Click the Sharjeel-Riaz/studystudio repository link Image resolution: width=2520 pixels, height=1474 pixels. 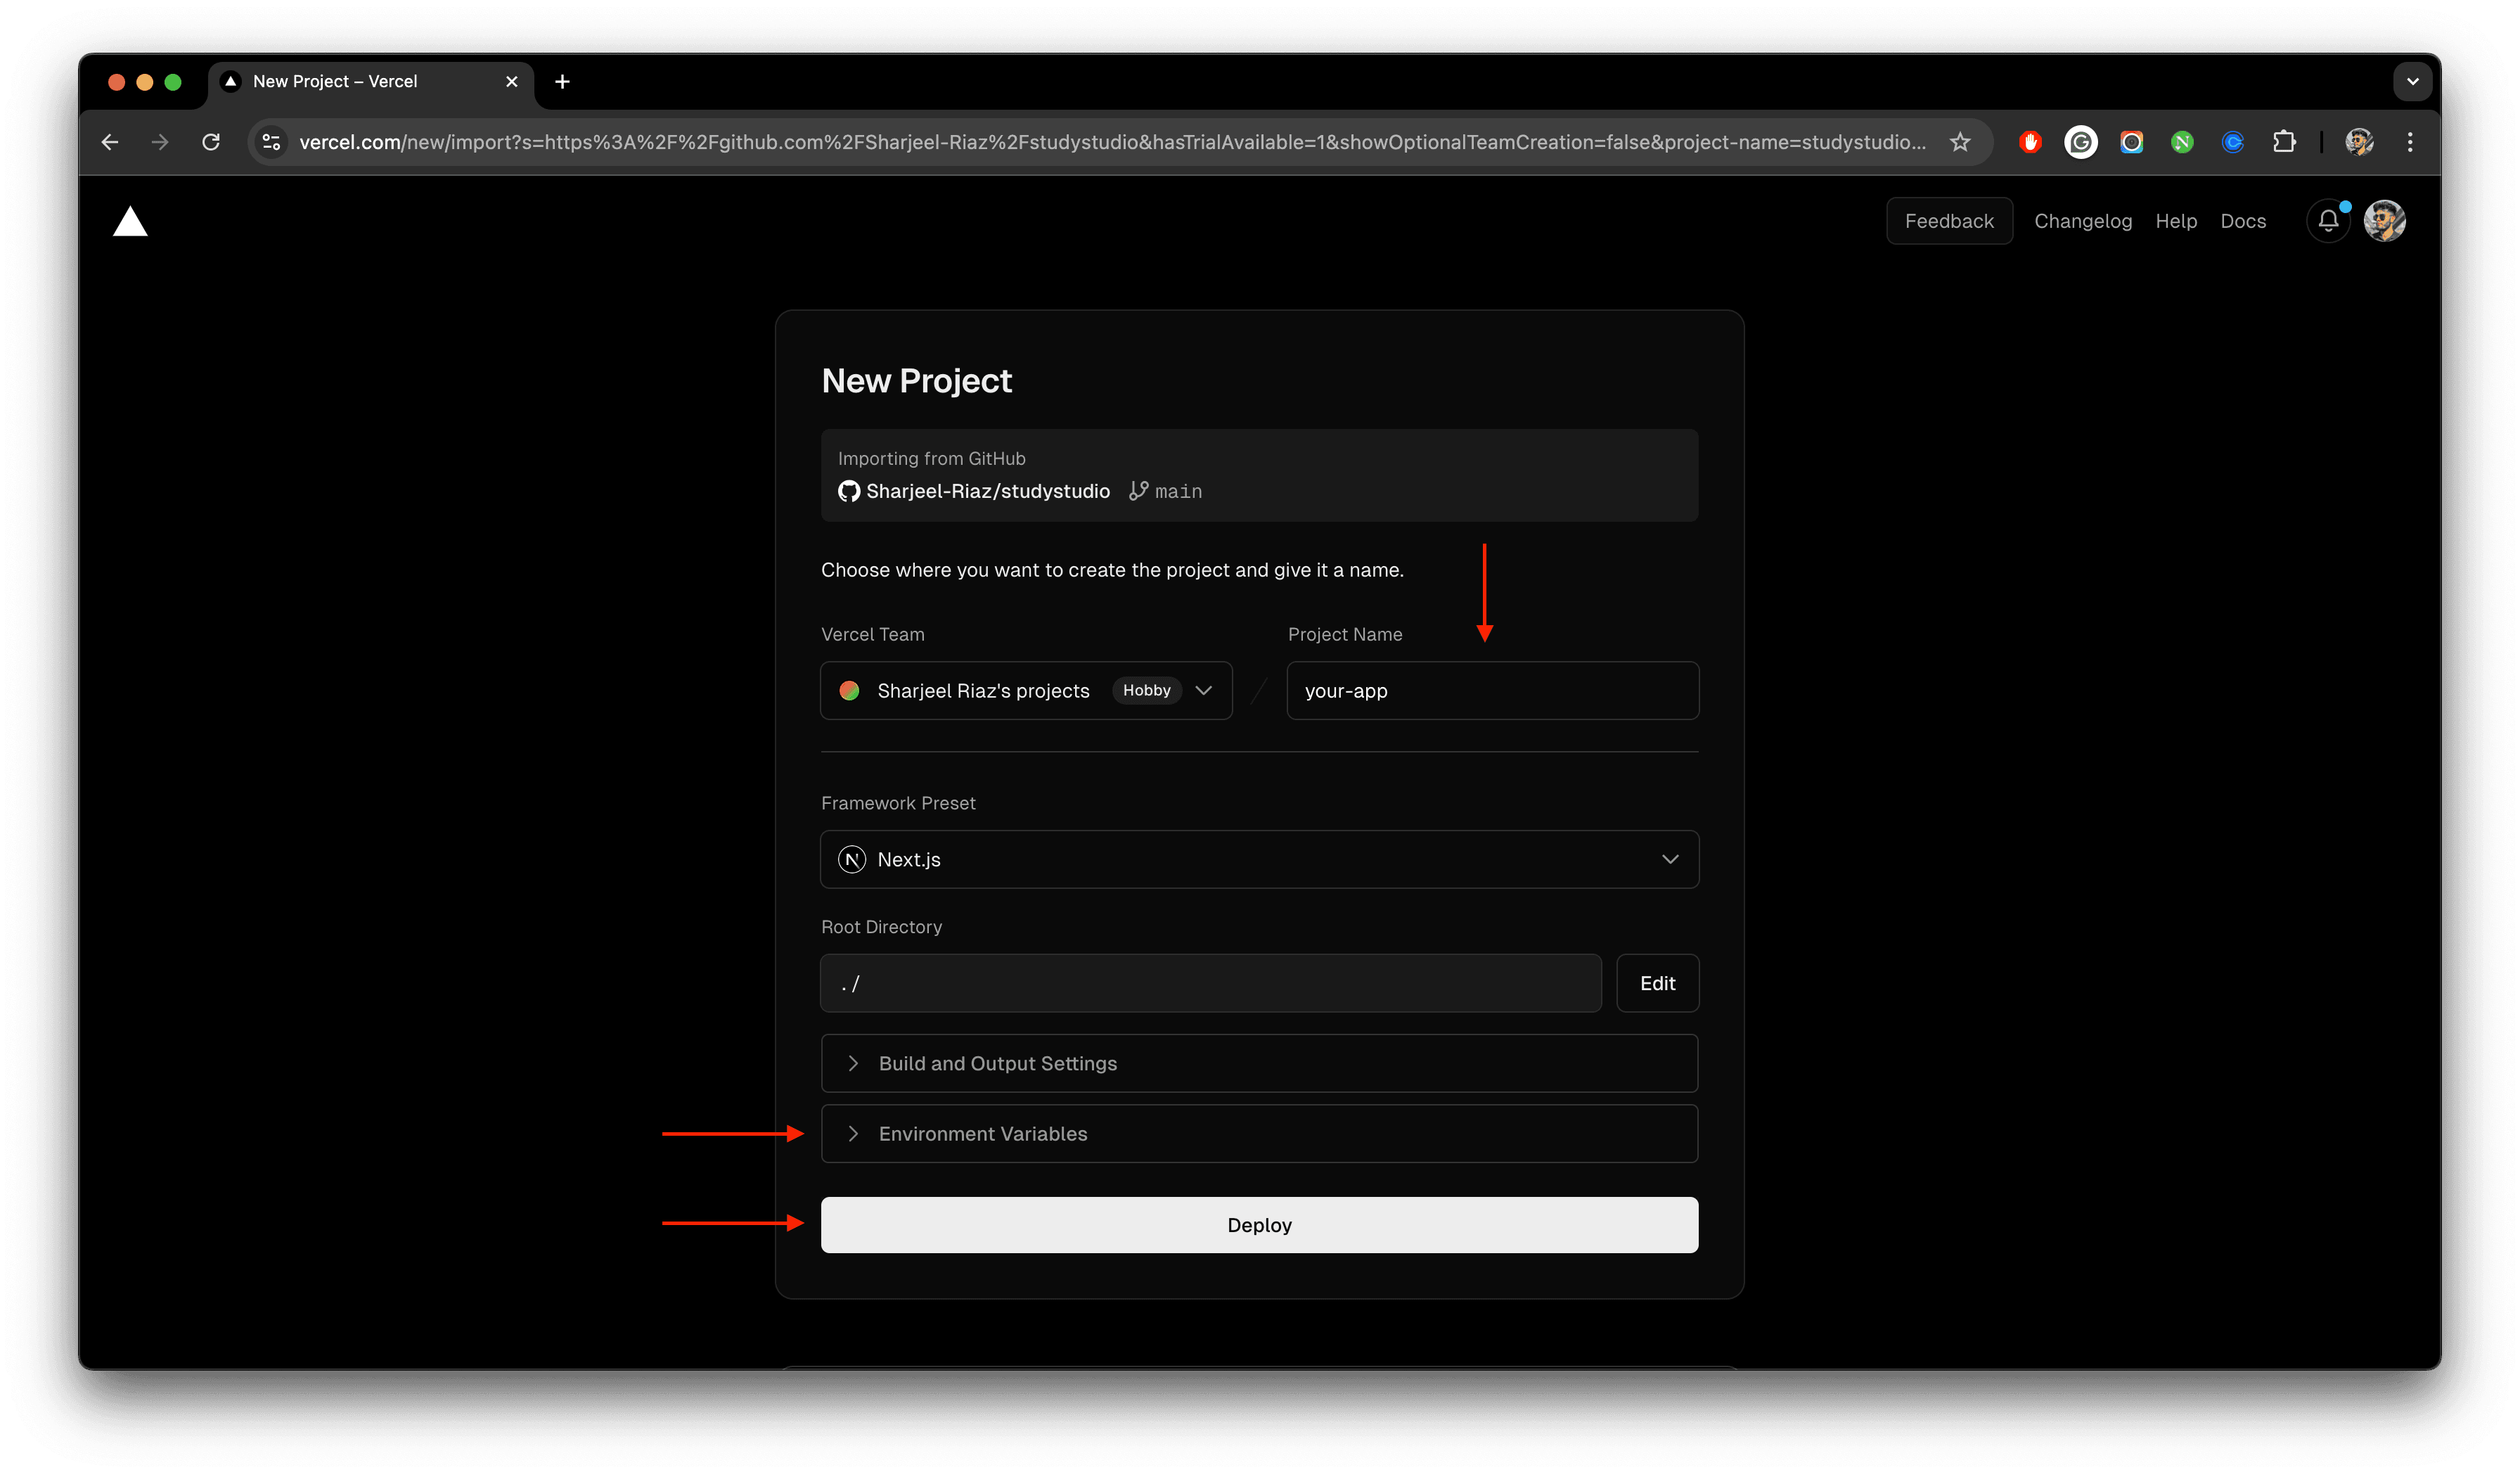tap(987, 491)
